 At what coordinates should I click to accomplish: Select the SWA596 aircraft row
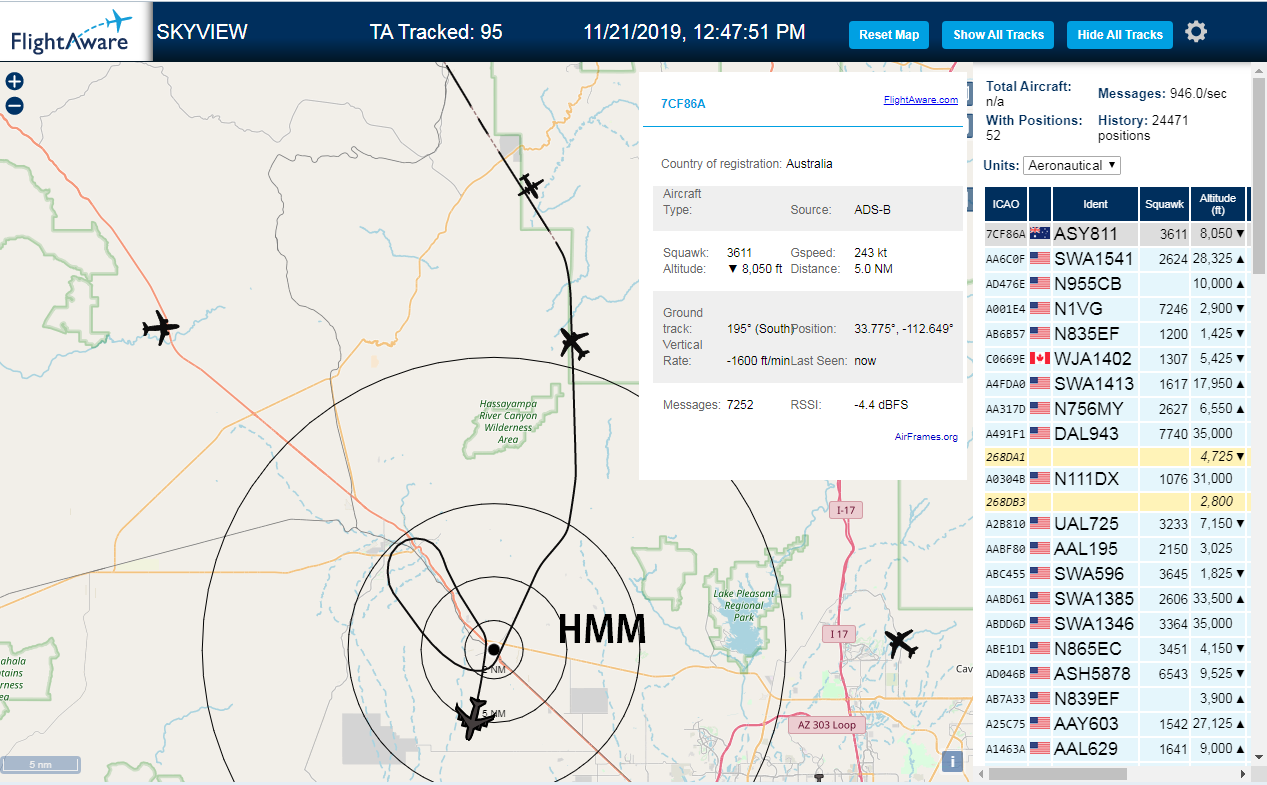(1116, 574)
